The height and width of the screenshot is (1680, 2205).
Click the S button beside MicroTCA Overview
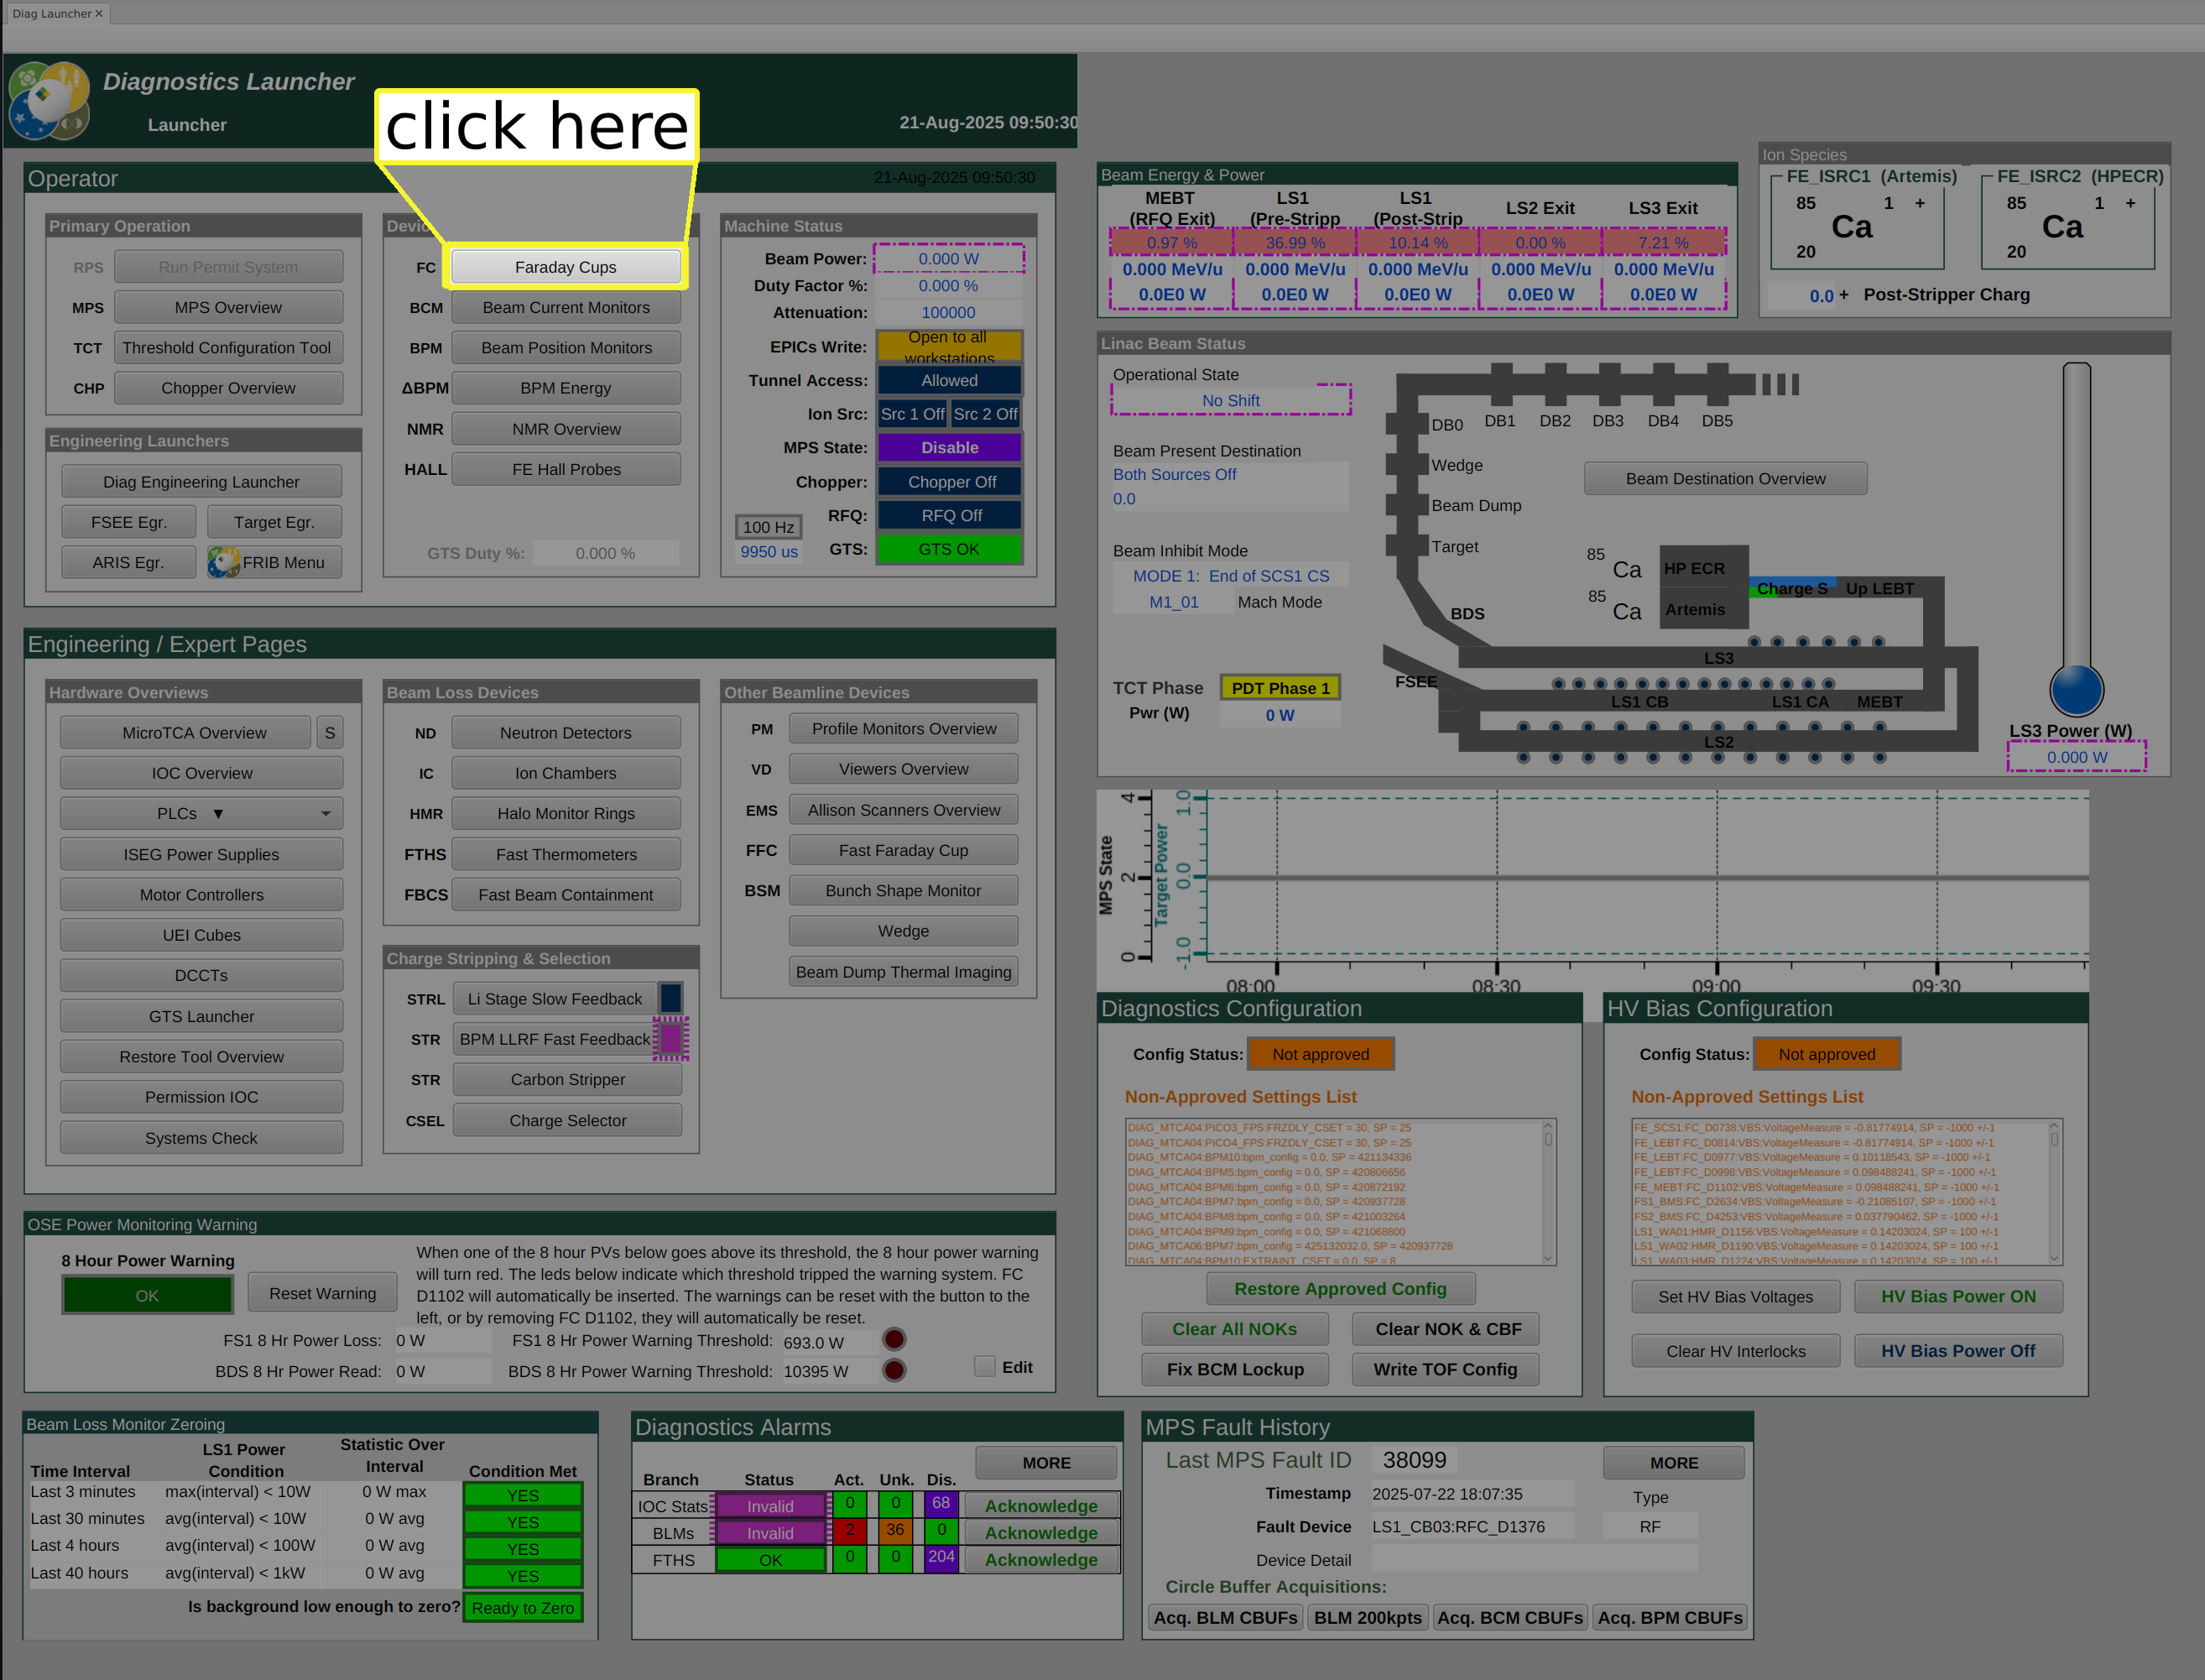pyautogui.click(x=329, y=733)
